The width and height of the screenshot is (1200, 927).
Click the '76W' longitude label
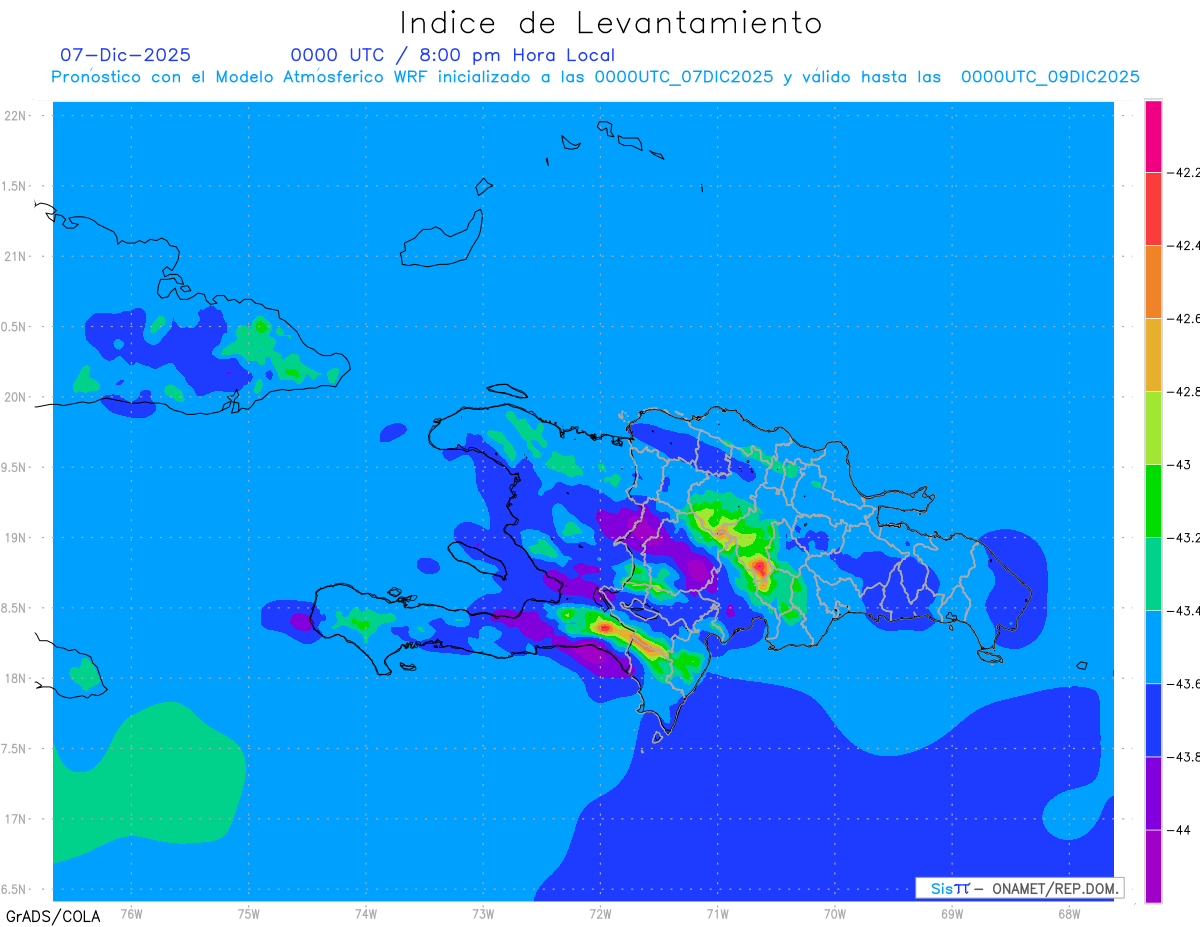coord(131,912)
